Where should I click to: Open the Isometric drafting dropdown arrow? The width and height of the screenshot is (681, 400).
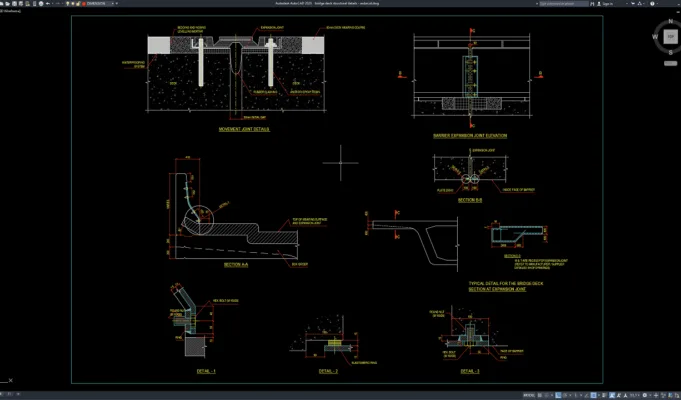click(x=581, y=395)
